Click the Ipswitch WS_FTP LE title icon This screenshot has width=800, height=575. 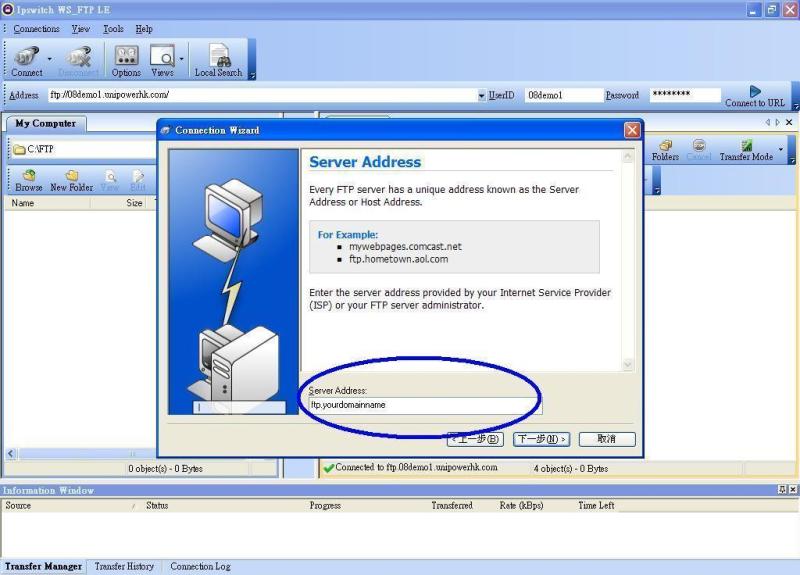coord(8,9)
